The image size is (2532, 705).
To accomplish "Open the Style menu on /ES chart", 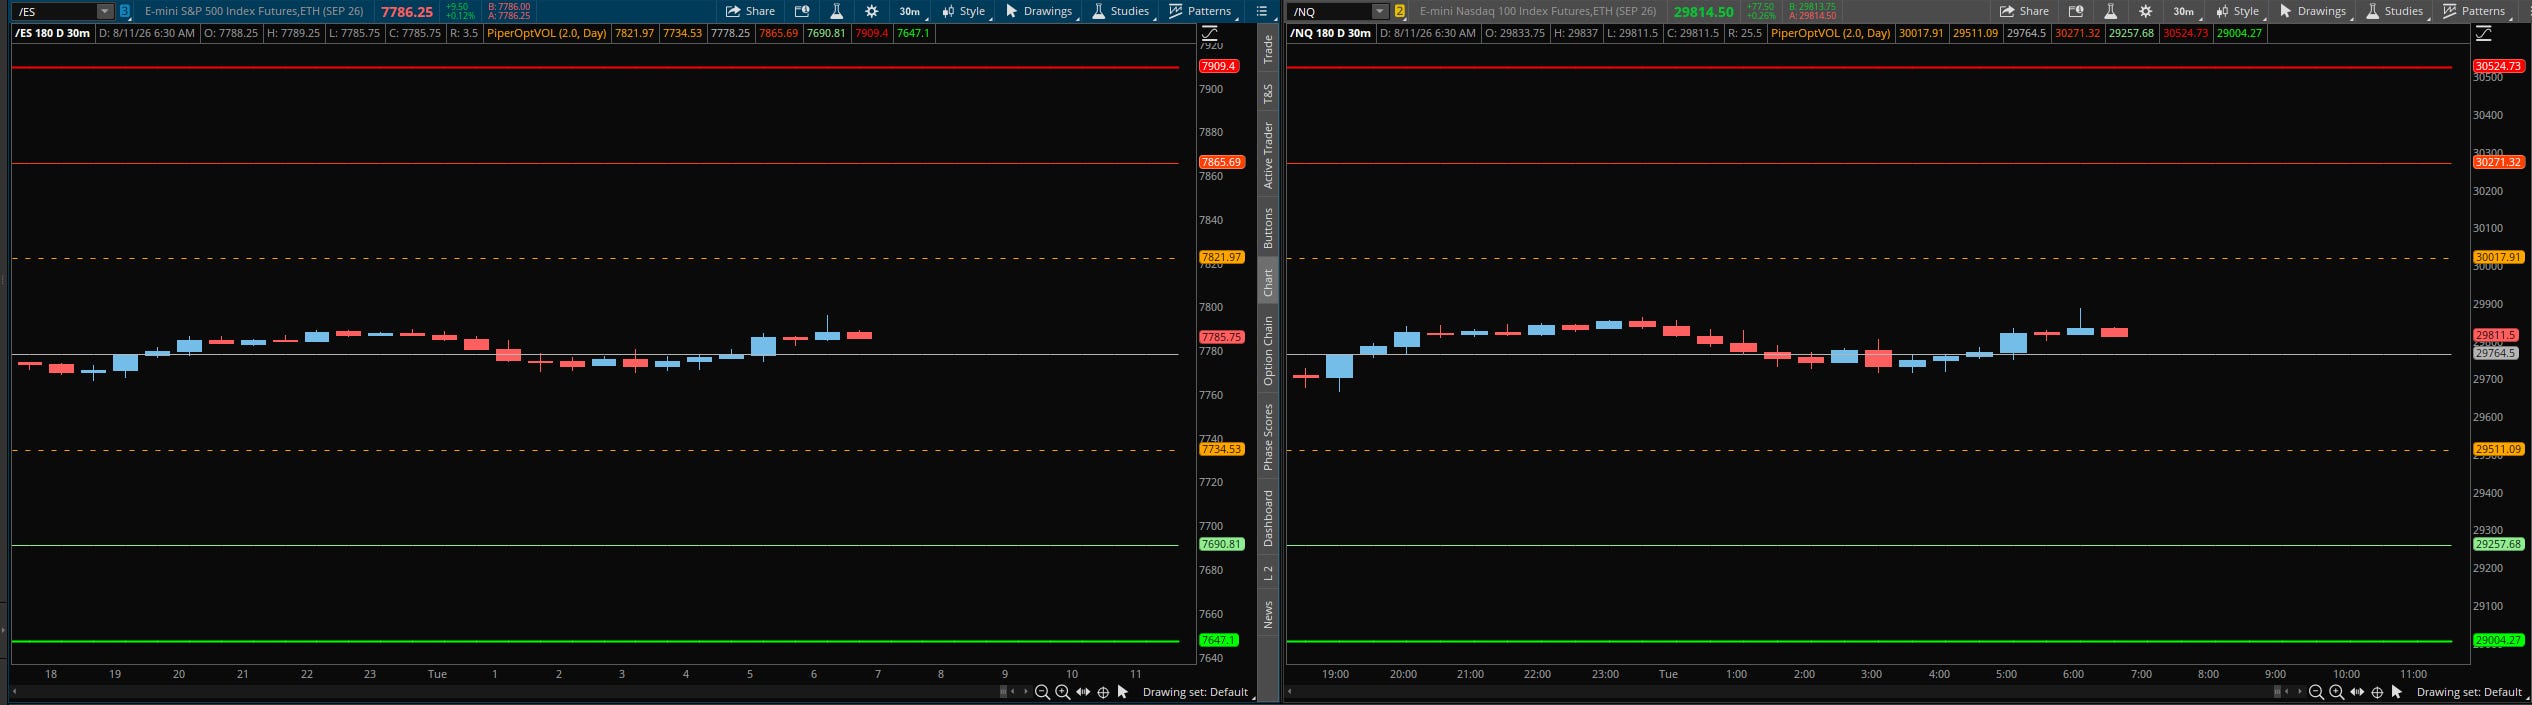I will click(964, 11).
